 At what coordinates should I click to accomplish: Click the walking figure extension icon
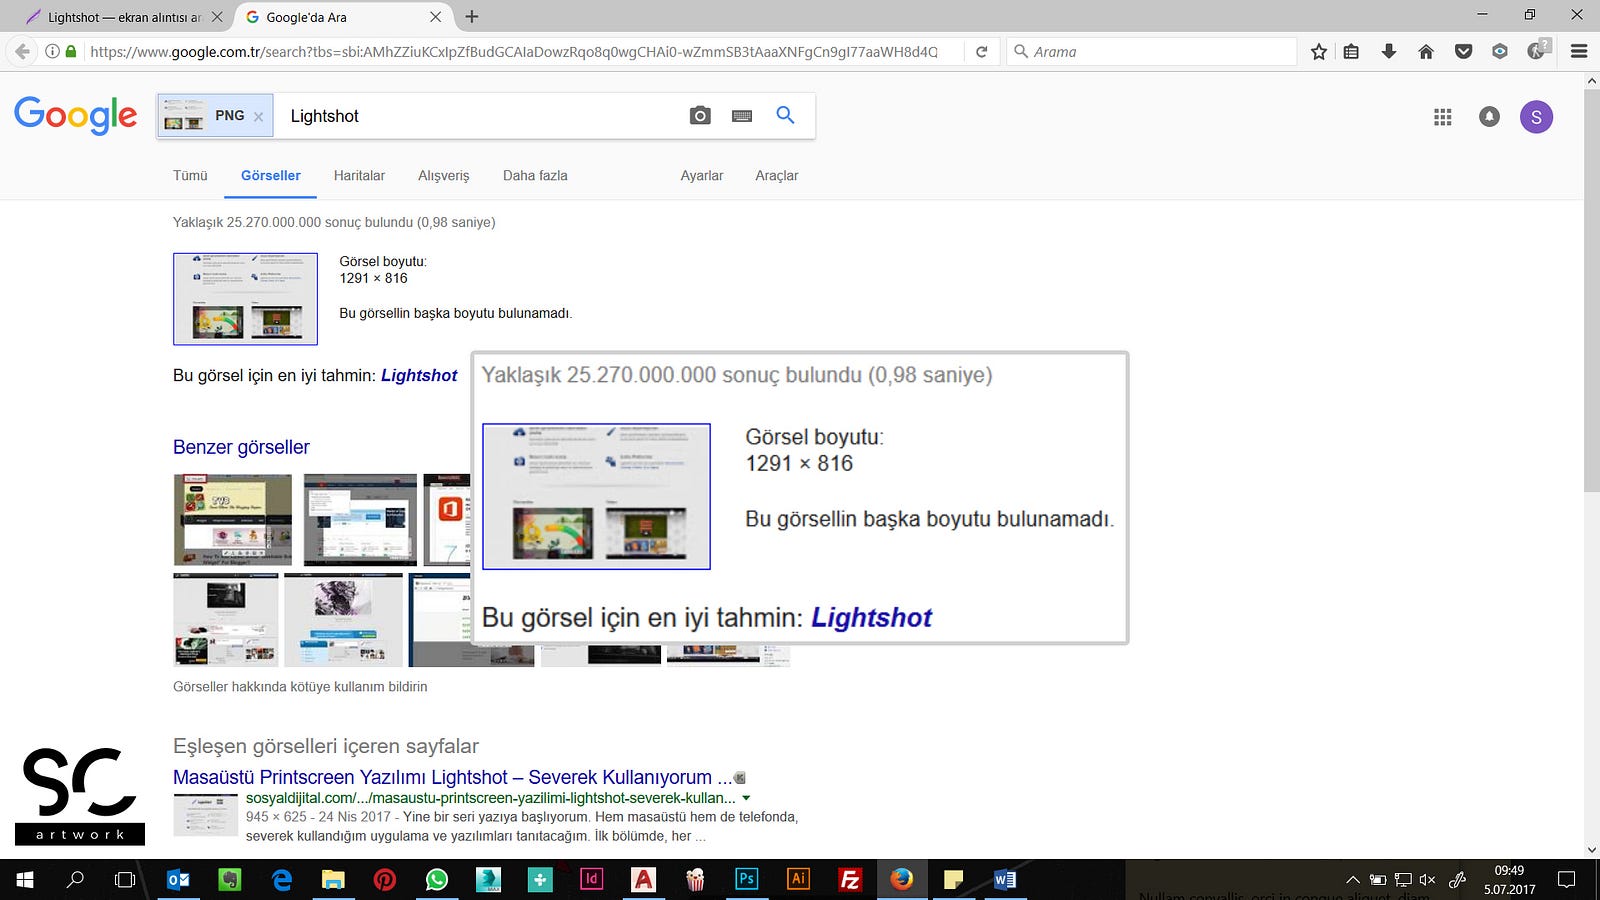tap(1538, 50)
